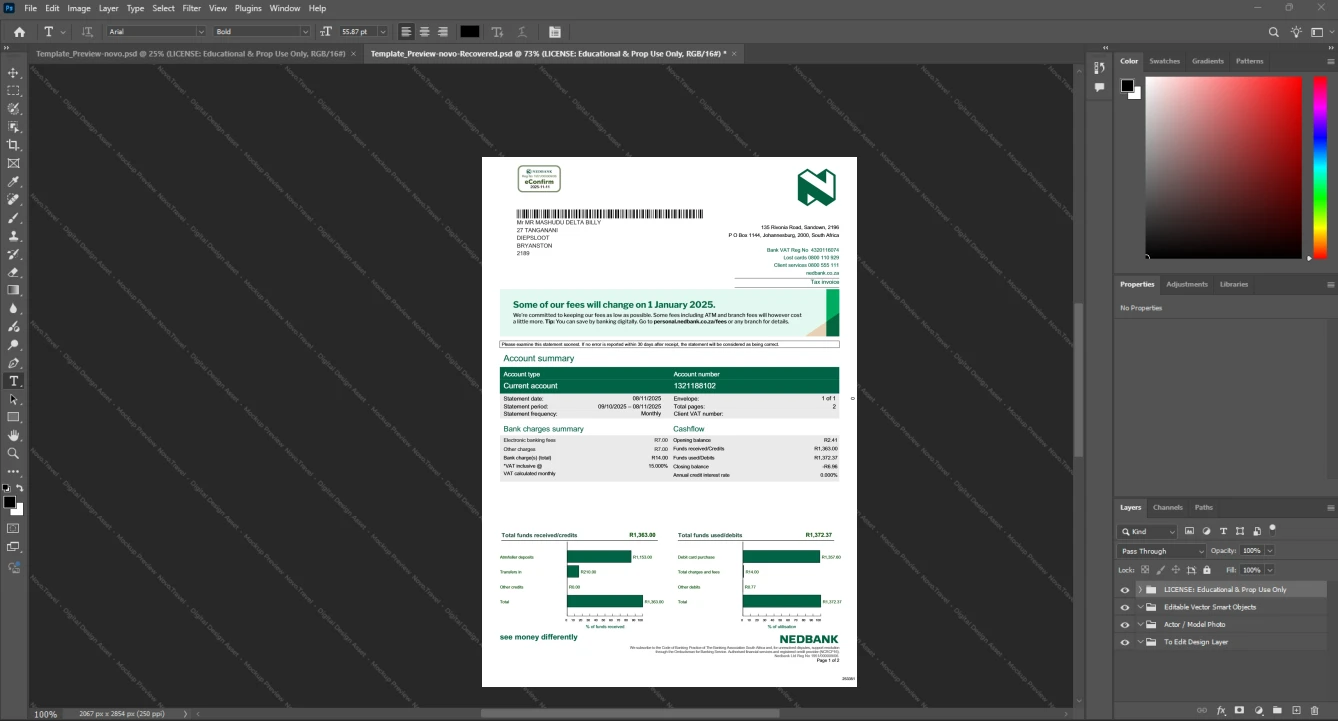Collapse the Editable Vector Smart Objects group
The width and height of the screenshot is (1338, 721).
1139,607
